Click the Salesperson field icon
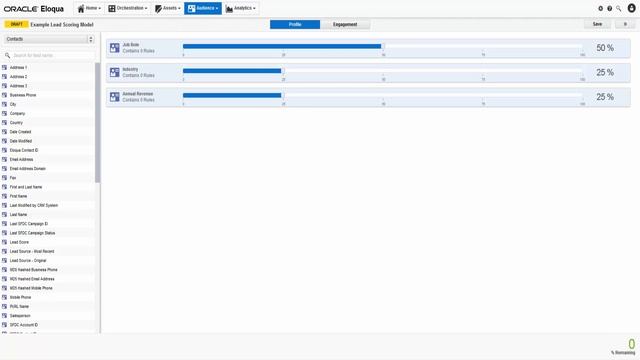The width and height of the screenshot is (640, 360). tap(4, 316)
